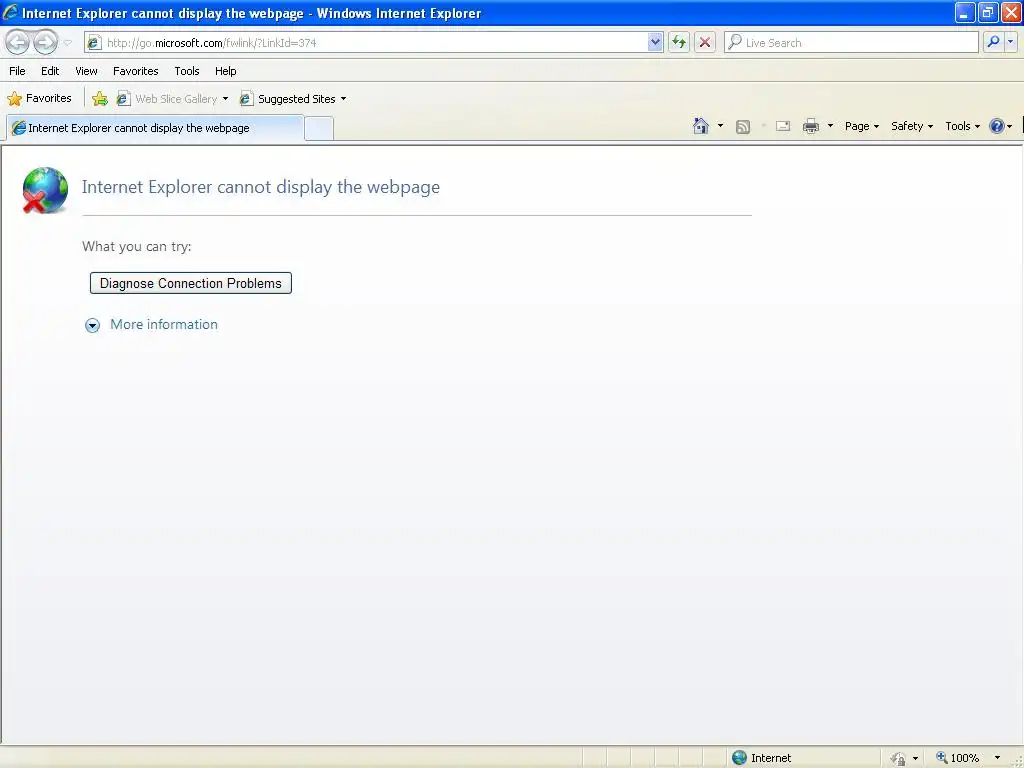Click the Read Mail icon
1024x768 pixels.
click(x=783, y=126)
